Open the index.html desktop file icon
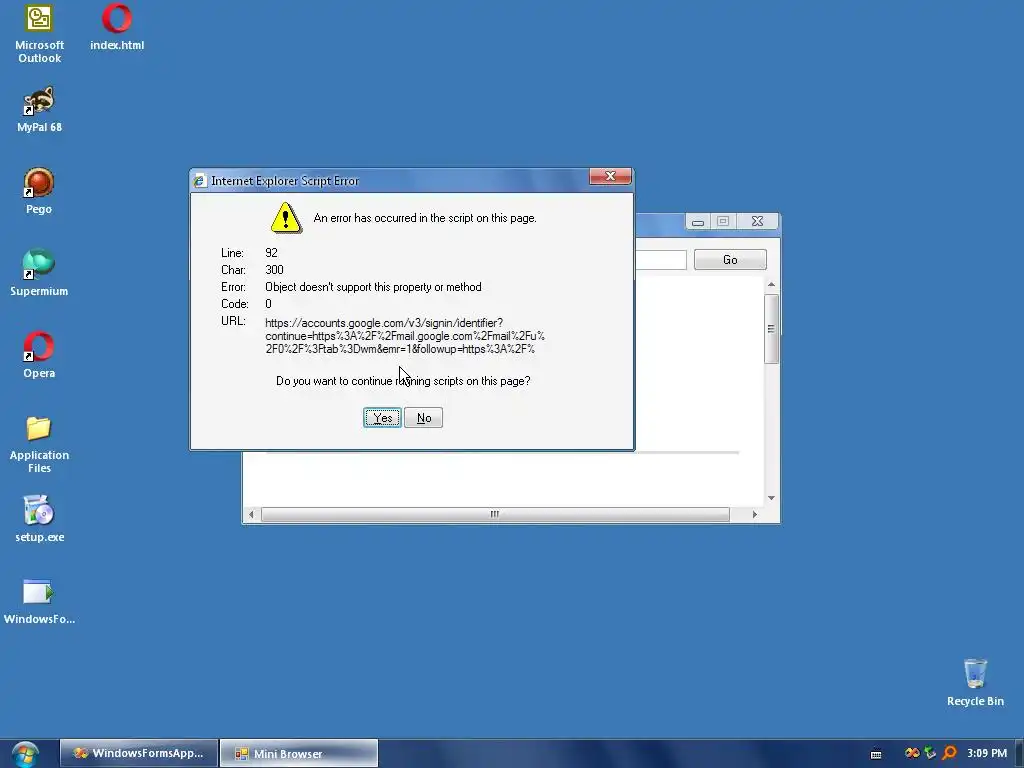 click(x=117, y=27)
